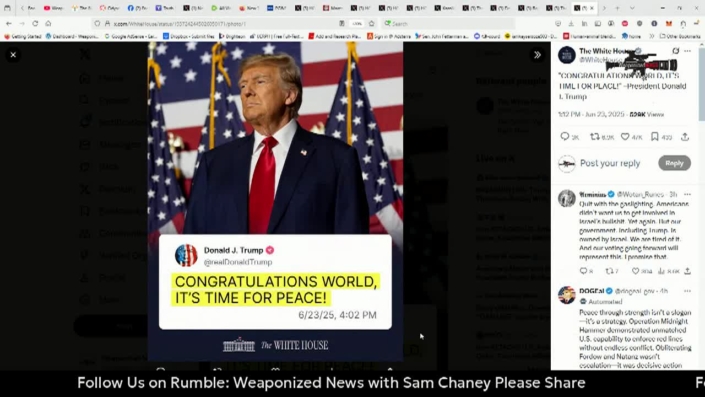Bookmark the White House post

pos(655,136)
